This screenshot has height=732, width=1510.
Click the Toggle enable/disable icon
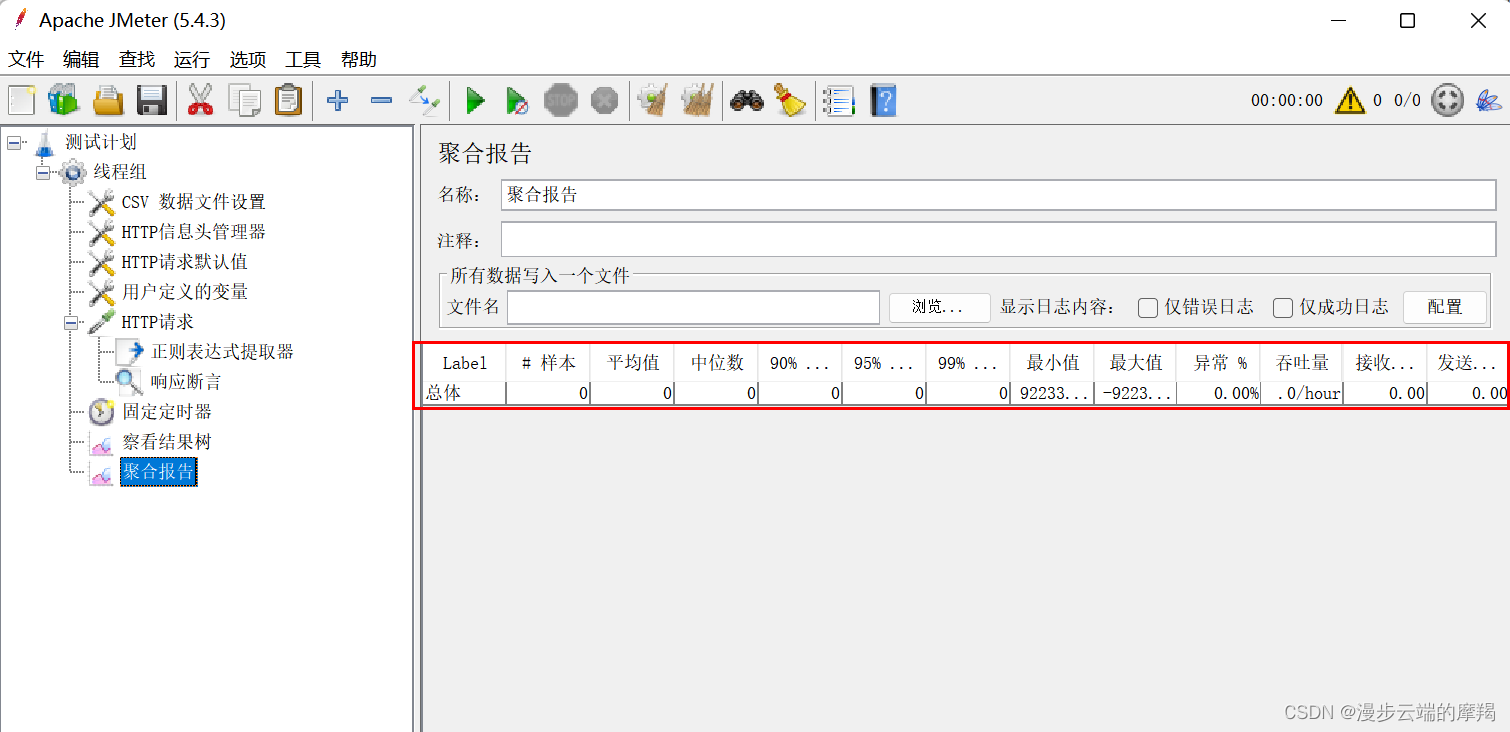point(424,100)
